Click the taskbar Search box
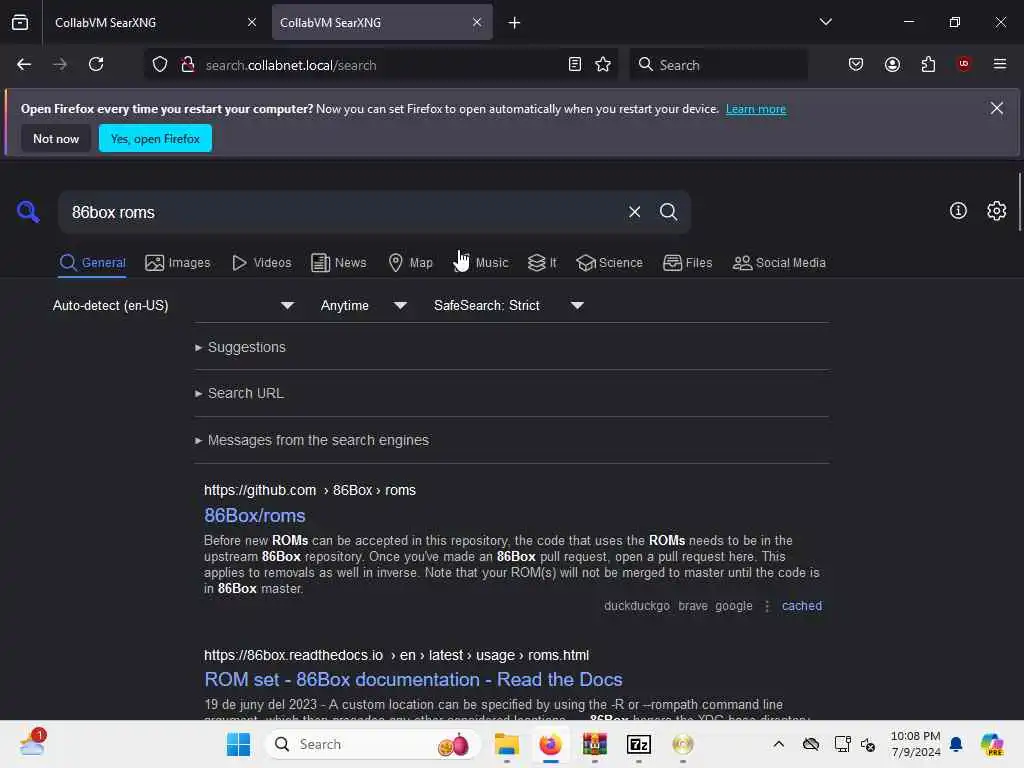Screen dimensions: 1024x768 click(x=373, y=744)
